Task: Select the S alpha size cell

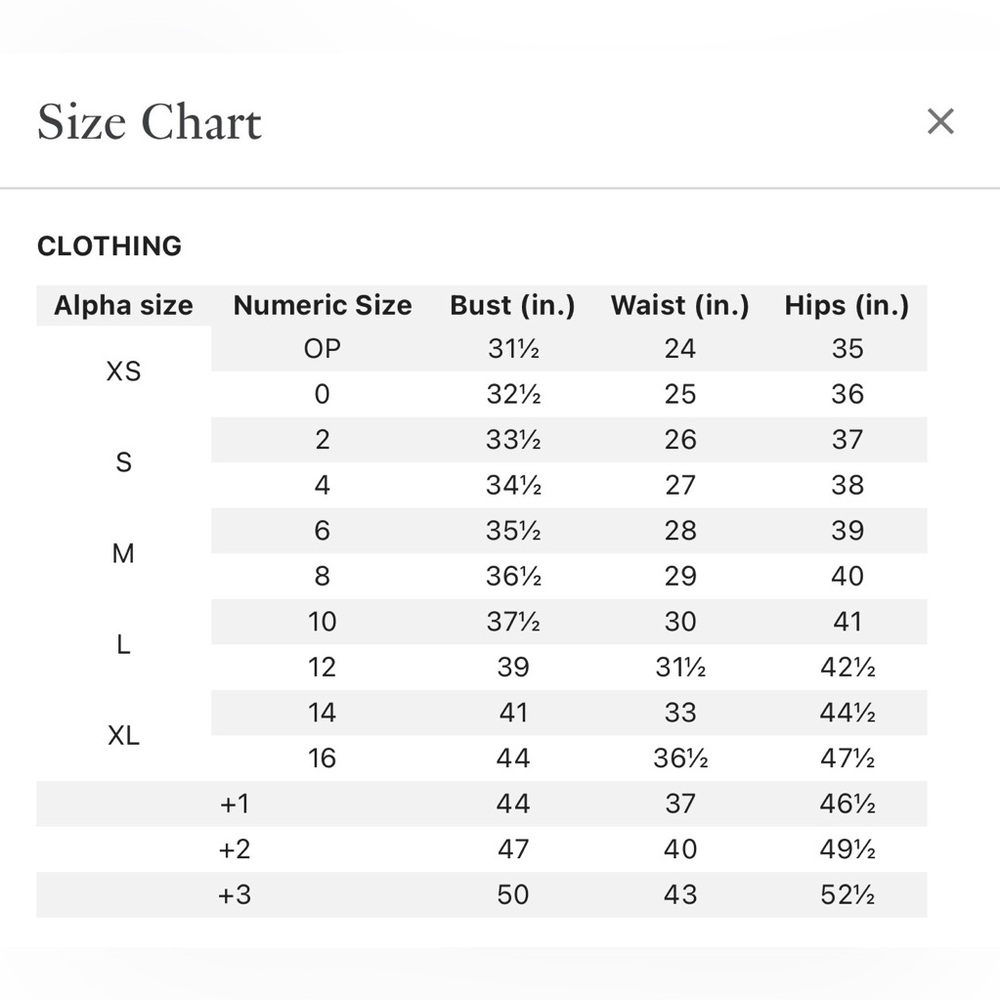Action: click(124, 462)
